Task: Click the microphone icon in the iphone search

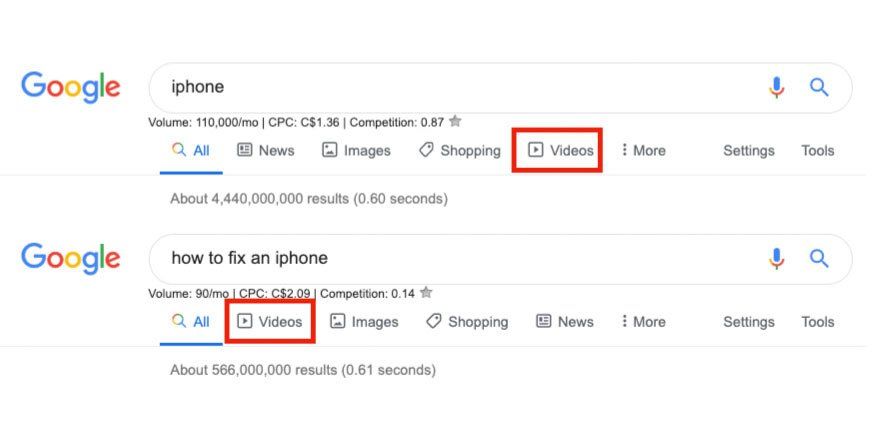Action: [x=776, y=88]
